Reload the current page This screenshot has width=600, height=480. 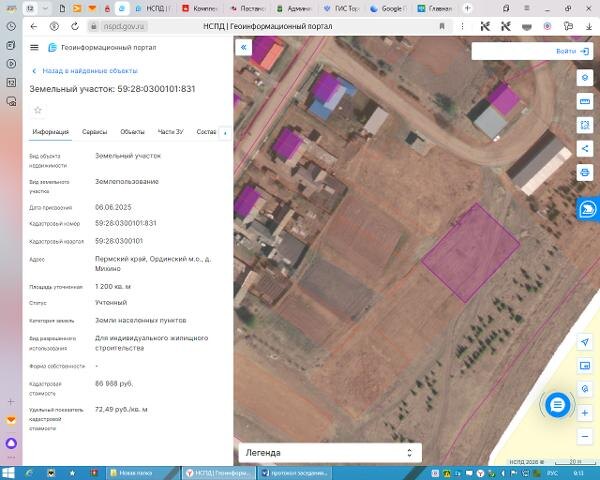point(75,26)
